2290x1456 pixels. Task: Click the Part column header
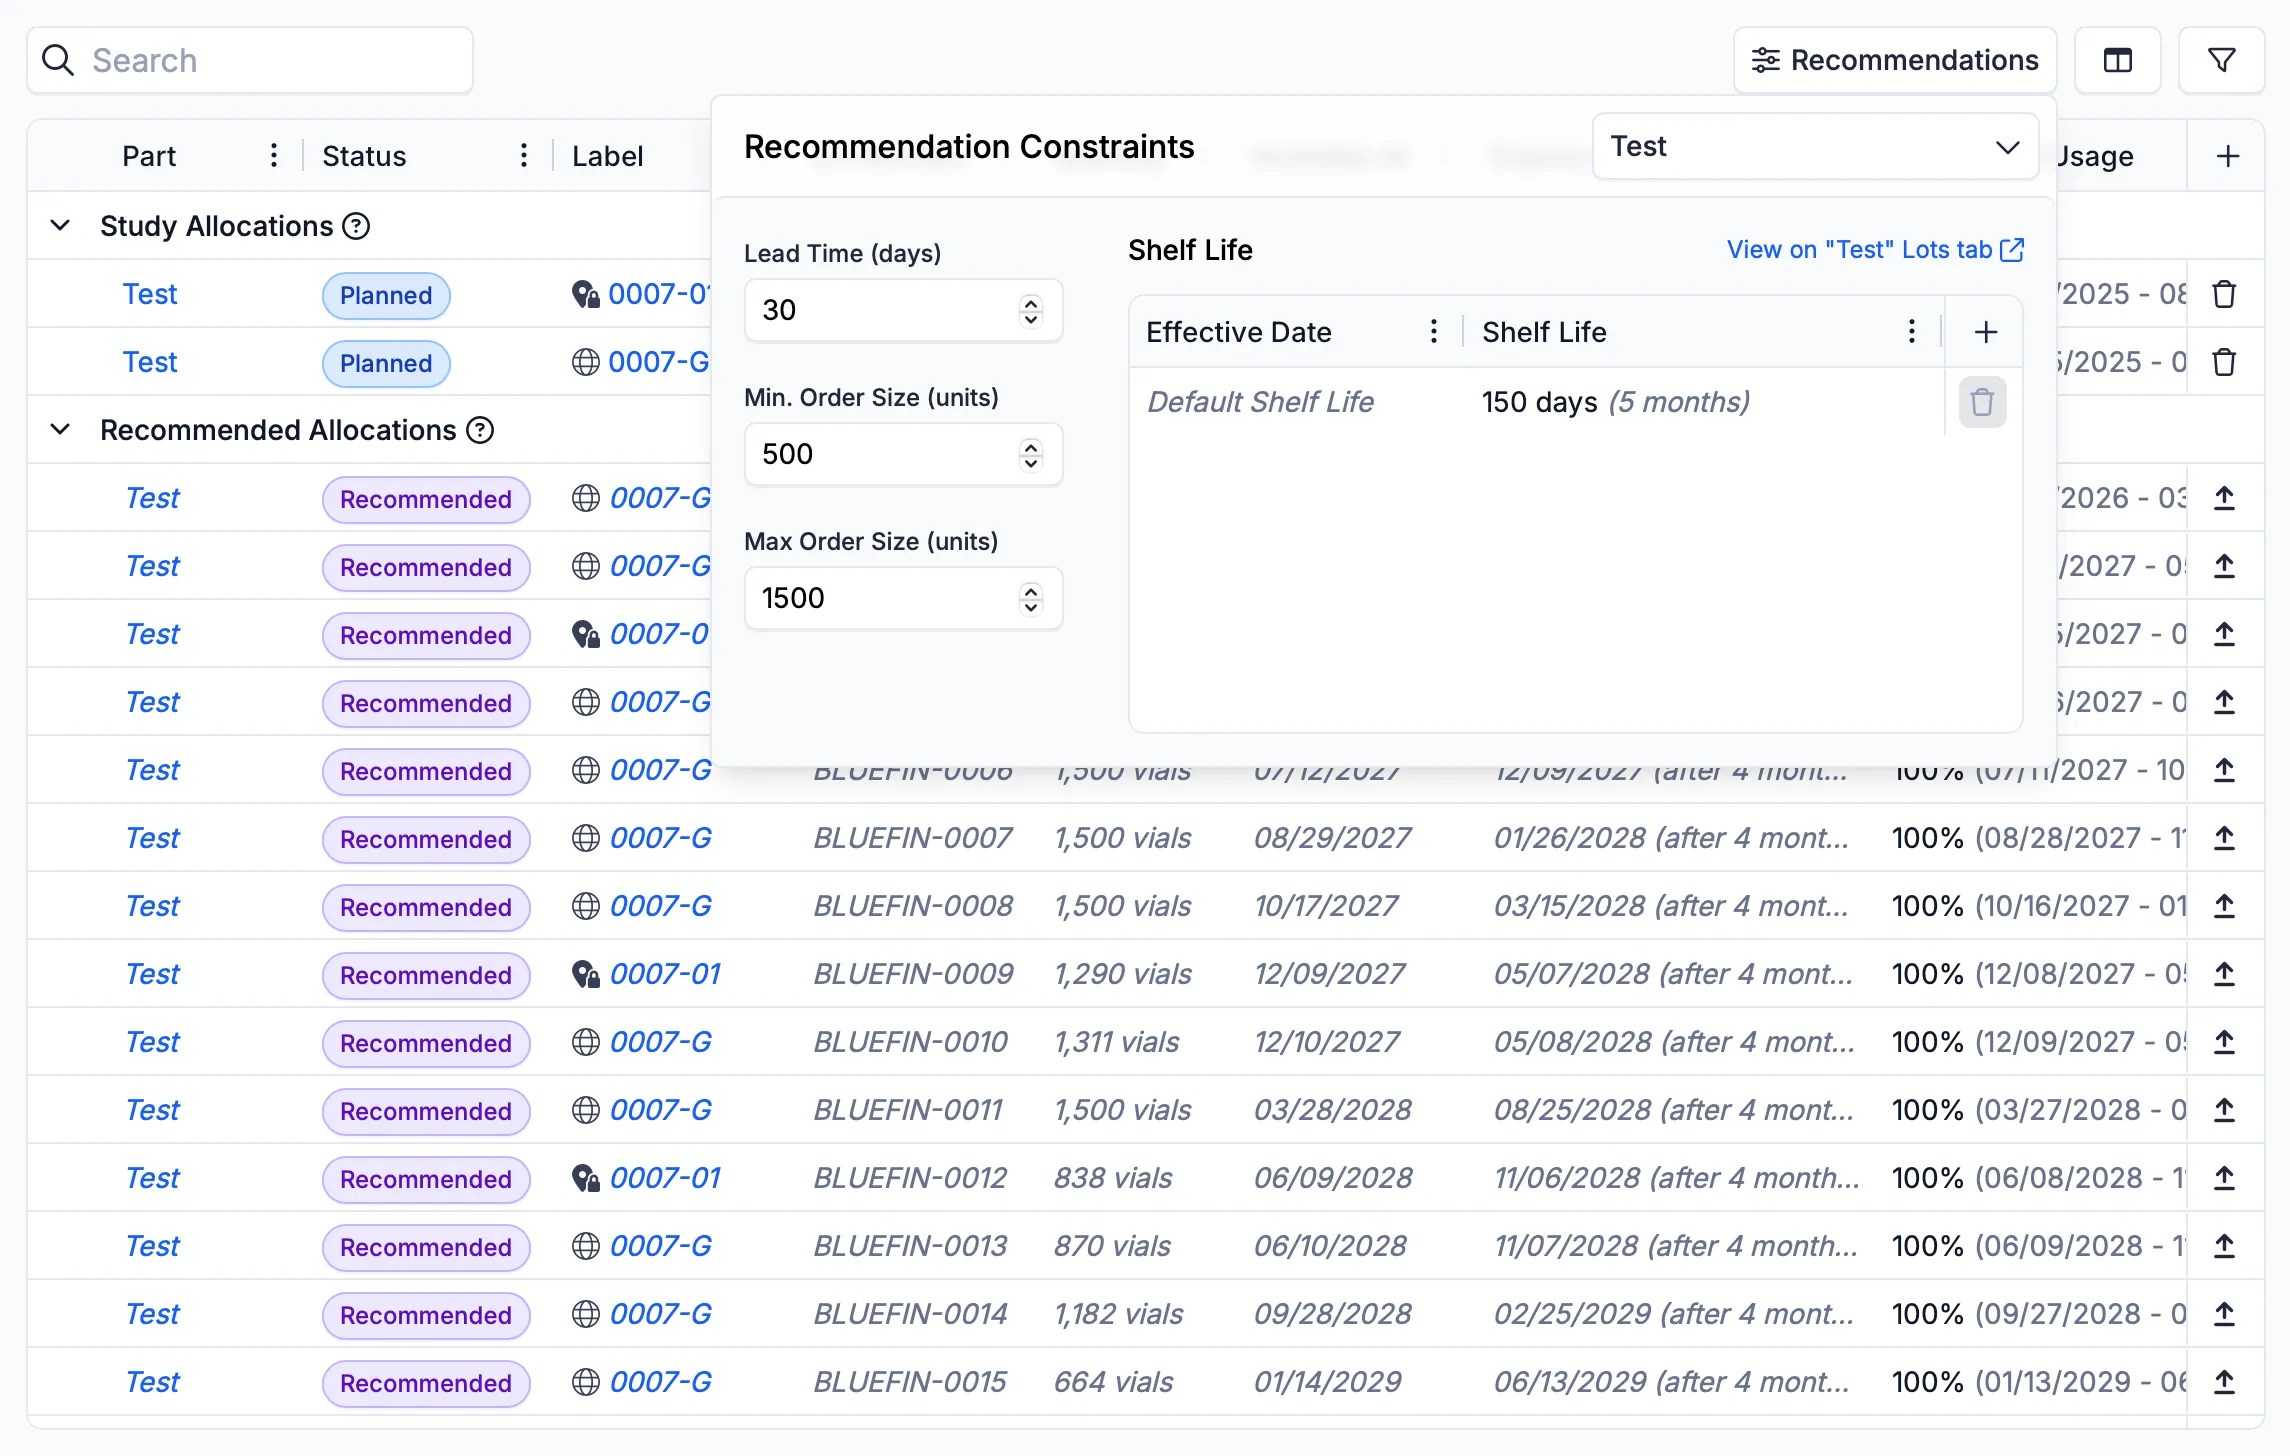point(149,156)
